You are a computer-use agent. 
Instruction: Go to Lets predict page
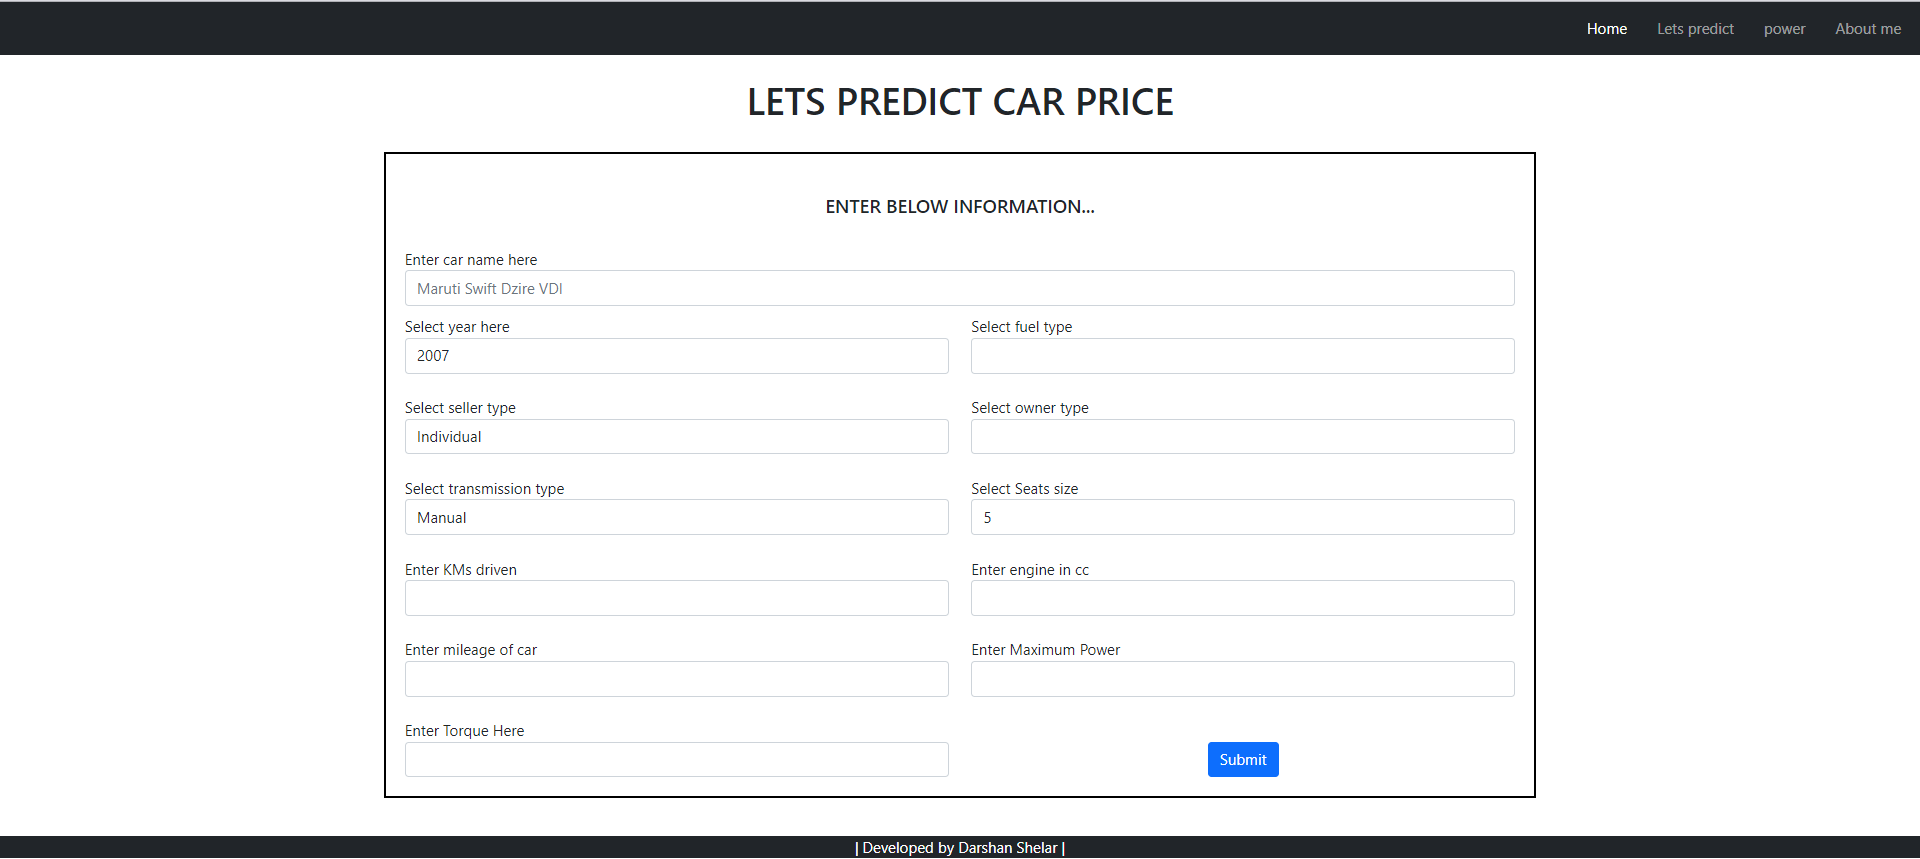click(1695, 29)
